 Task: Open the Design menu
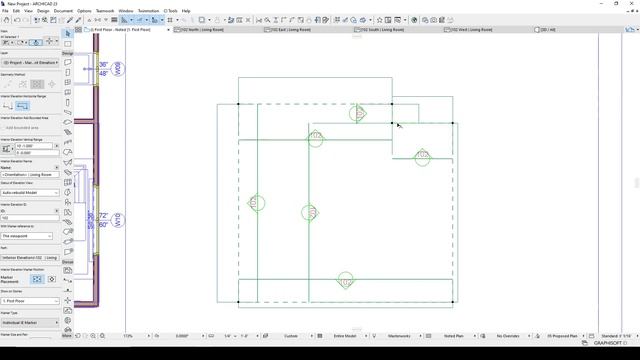43,11
